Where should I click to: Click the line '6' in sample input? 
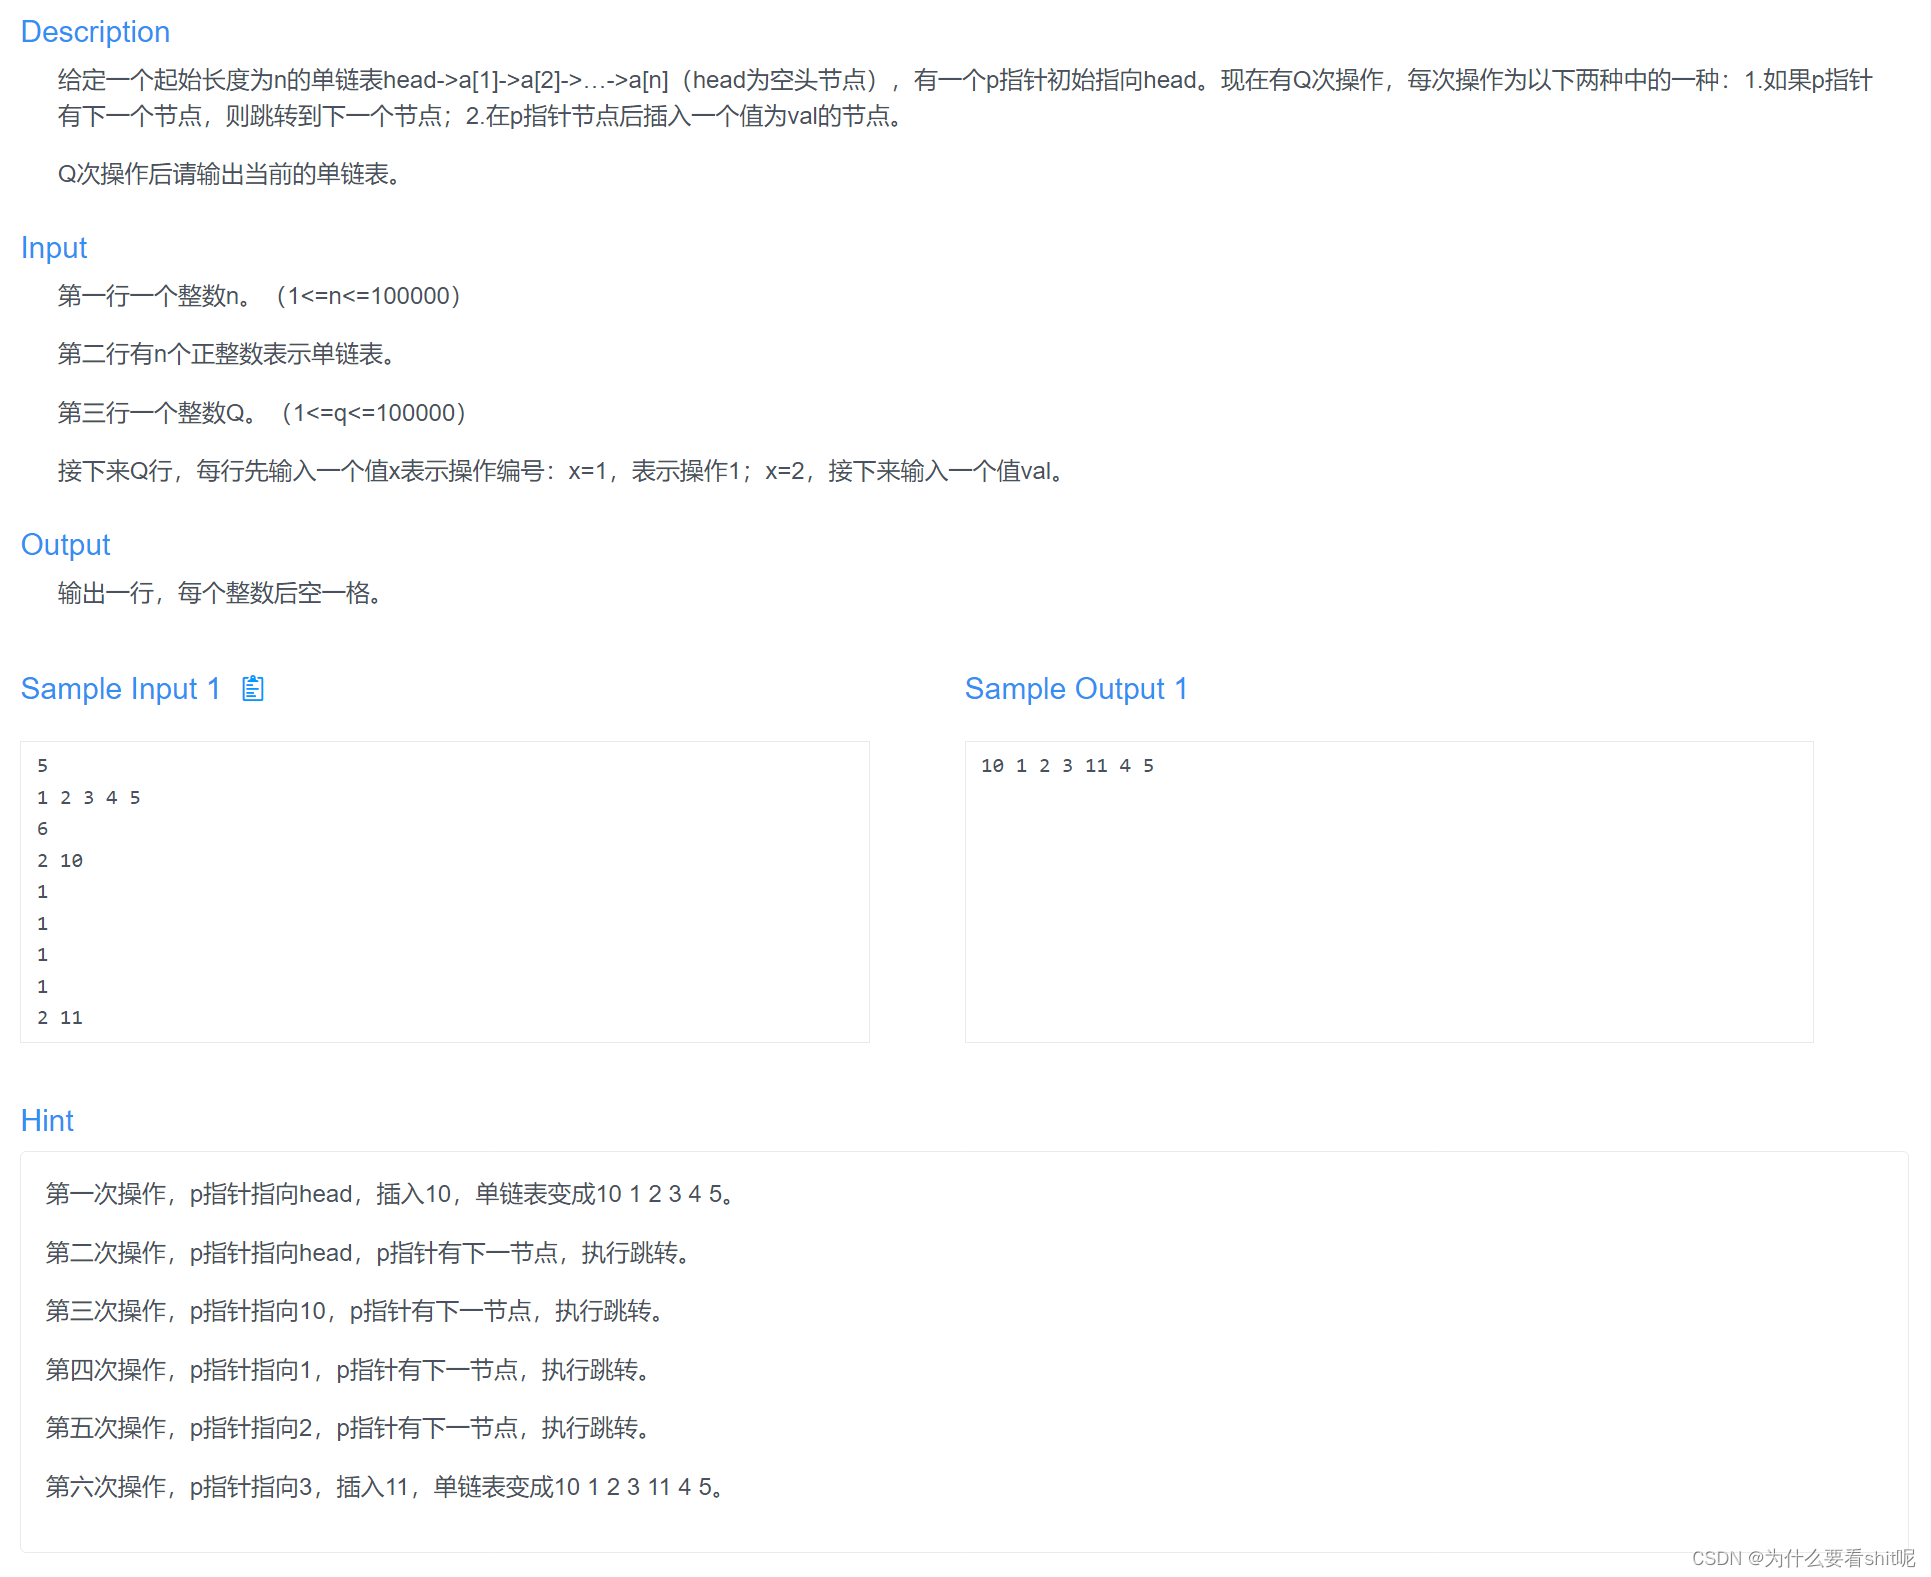point(42,828)
